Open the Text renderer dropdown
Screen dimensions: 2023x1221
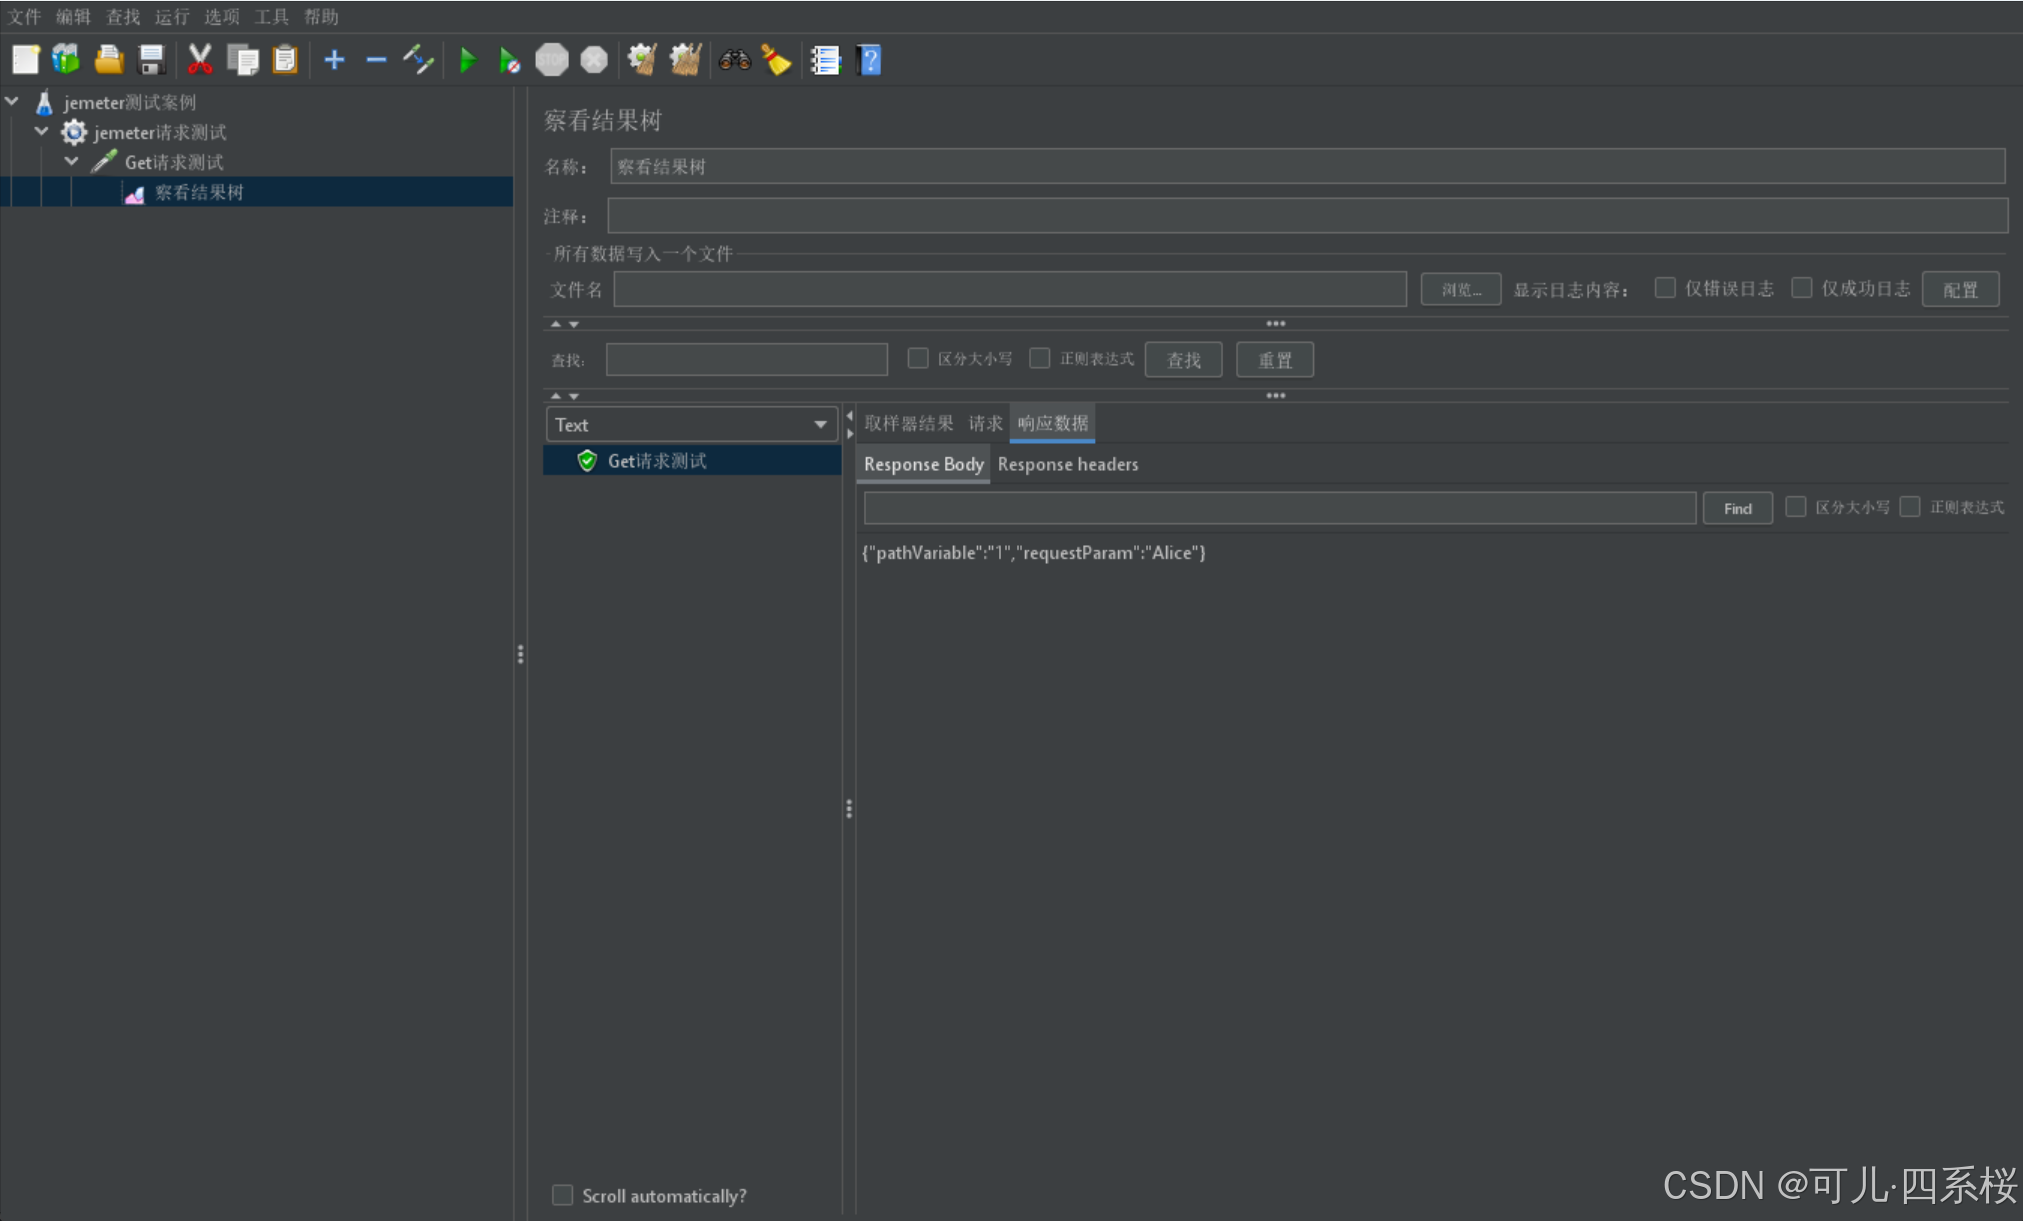(691, 424)
